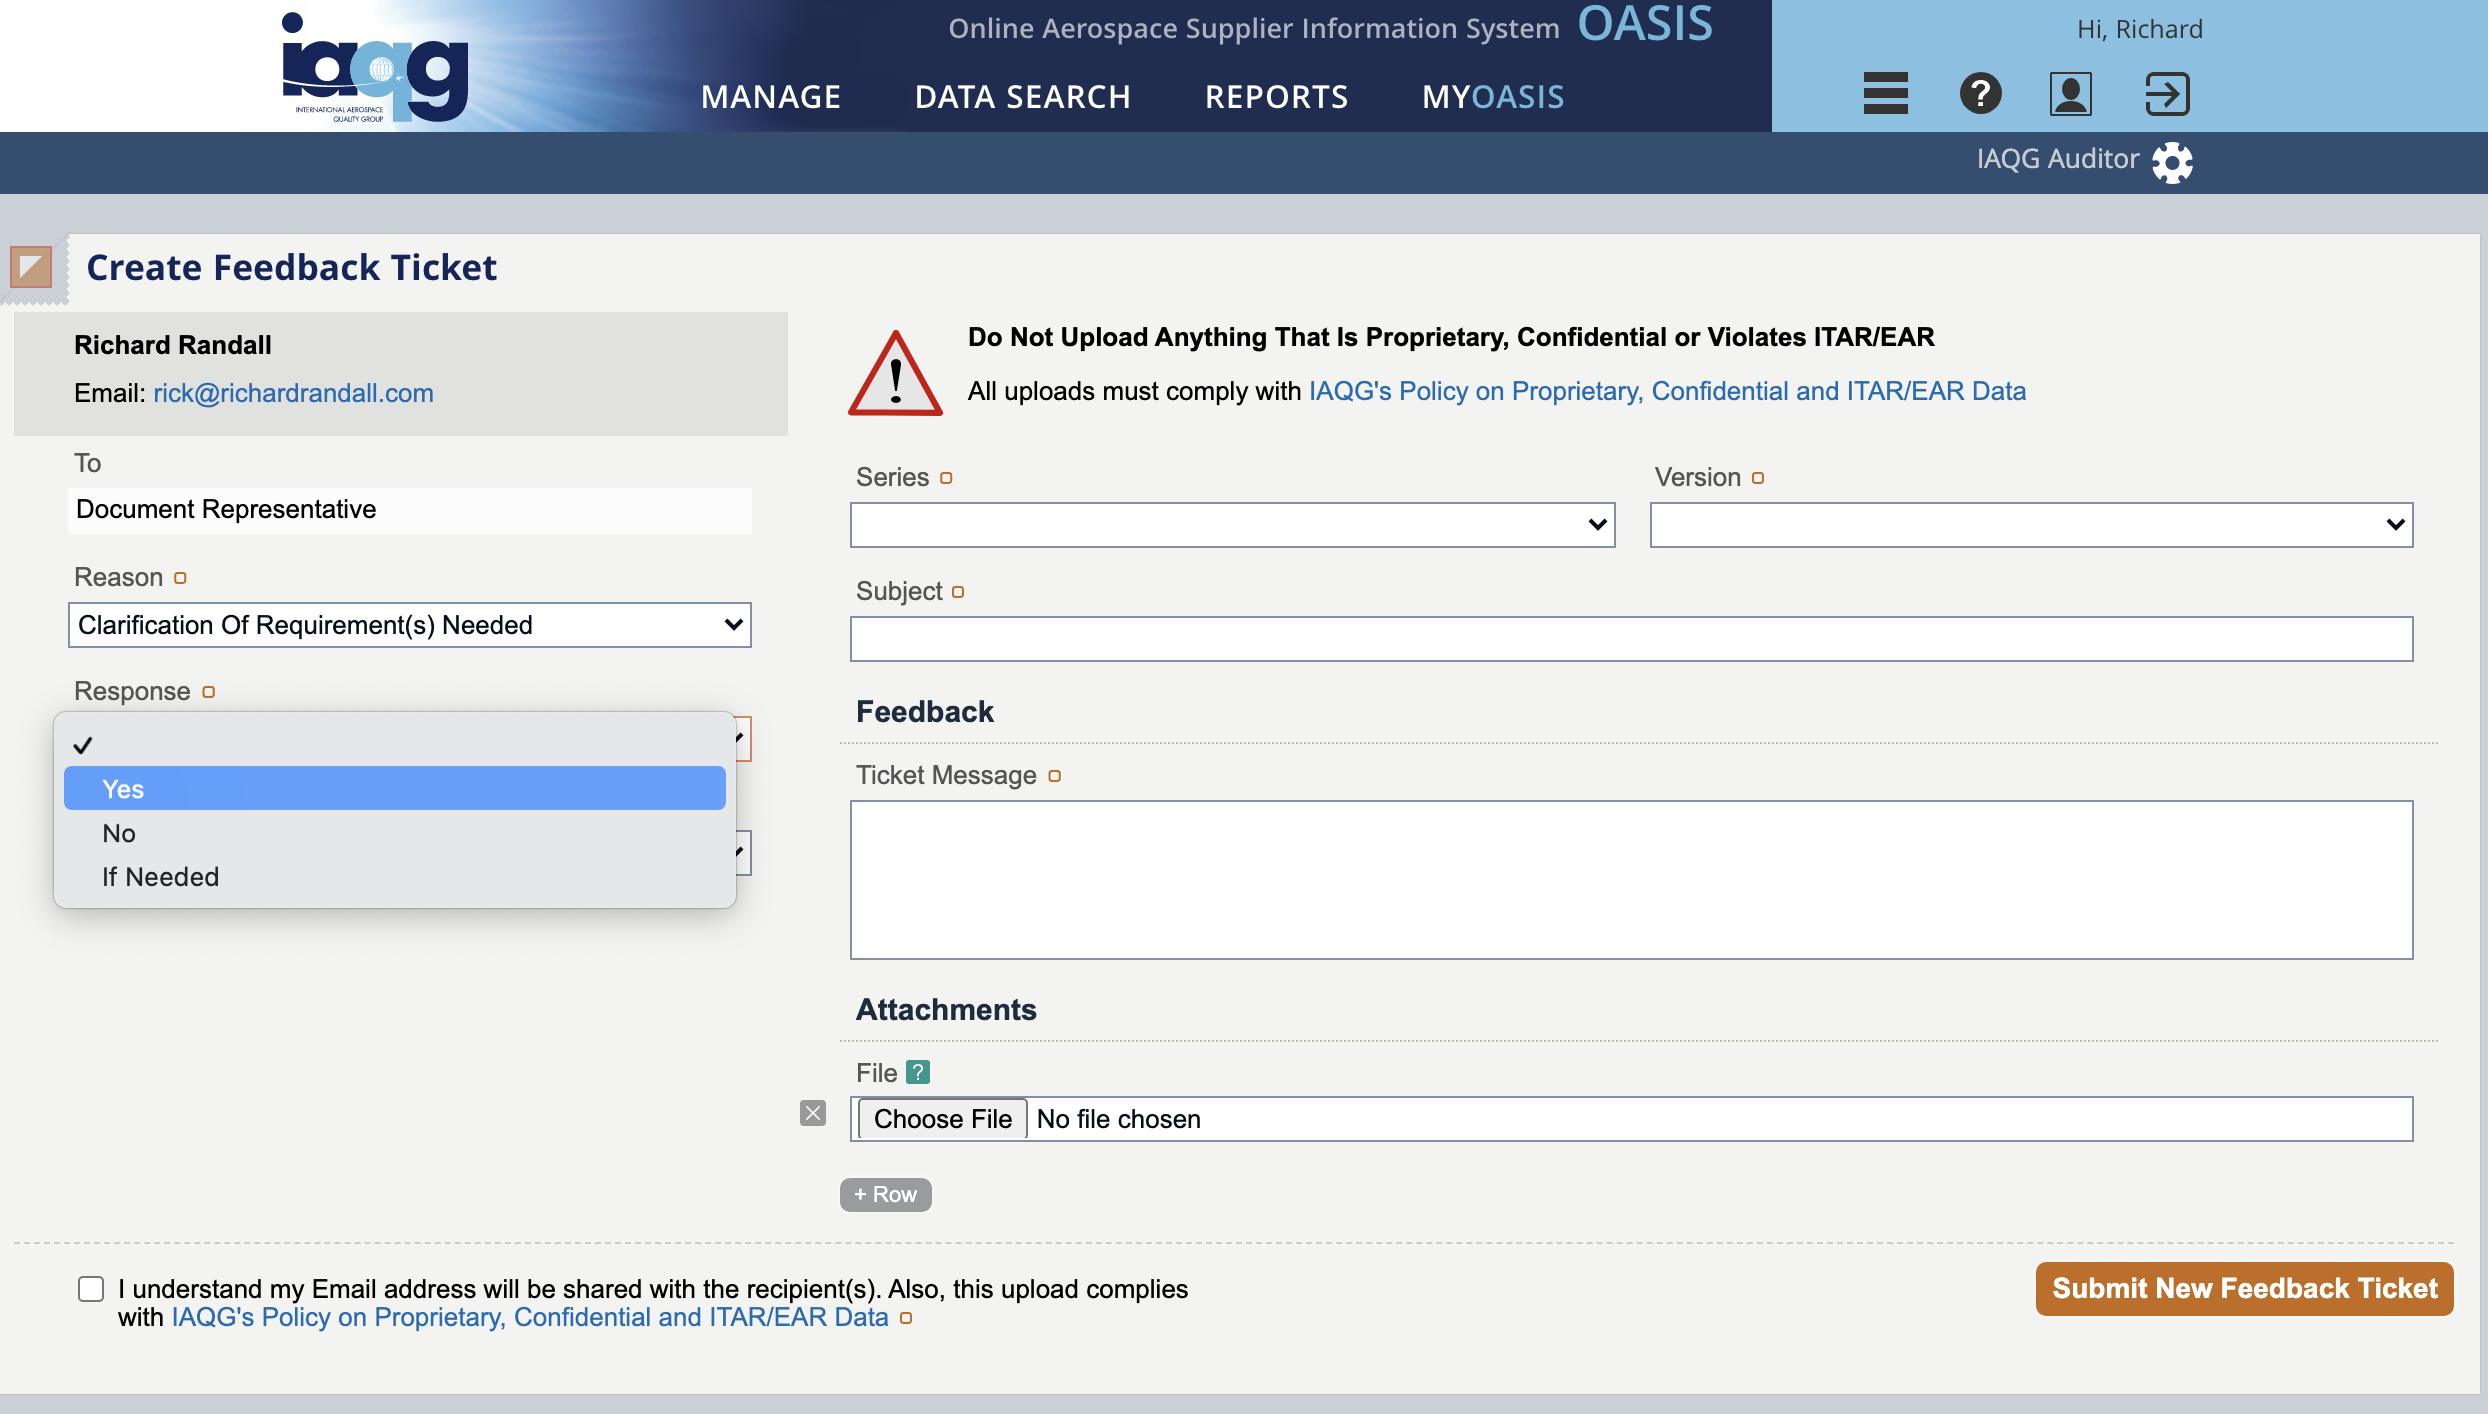Select If Needed in Response list
The image size is (2488, 1414).
click(395, 877)
